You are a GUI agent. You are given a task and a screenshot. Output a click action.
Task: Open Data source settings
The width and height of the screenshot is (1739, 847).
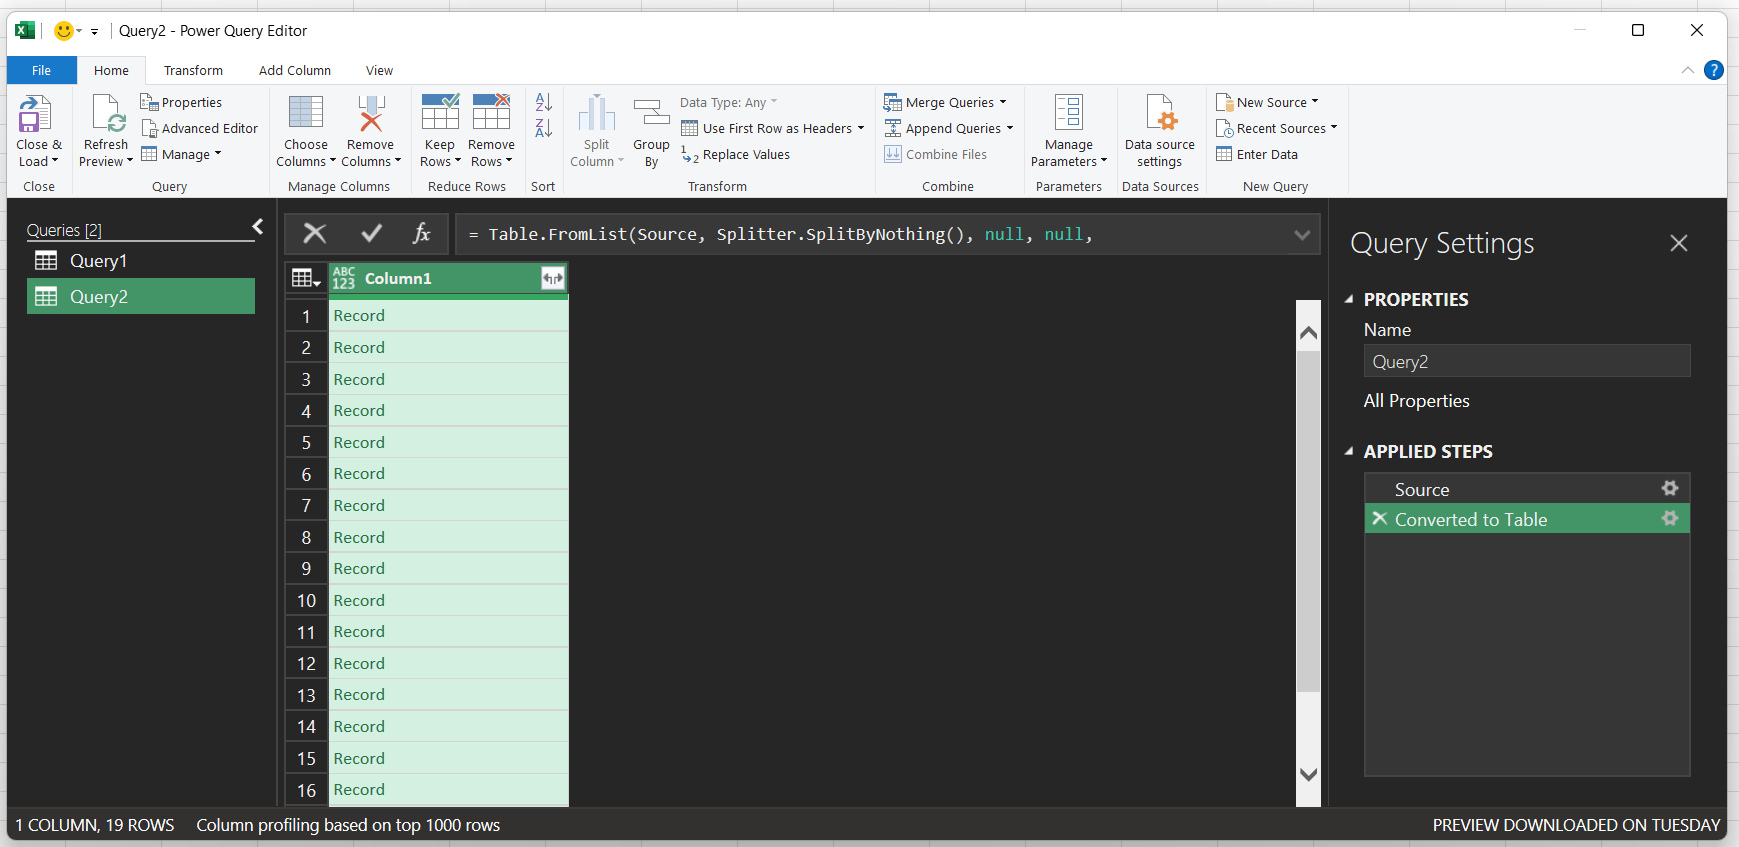point(1160,131)
